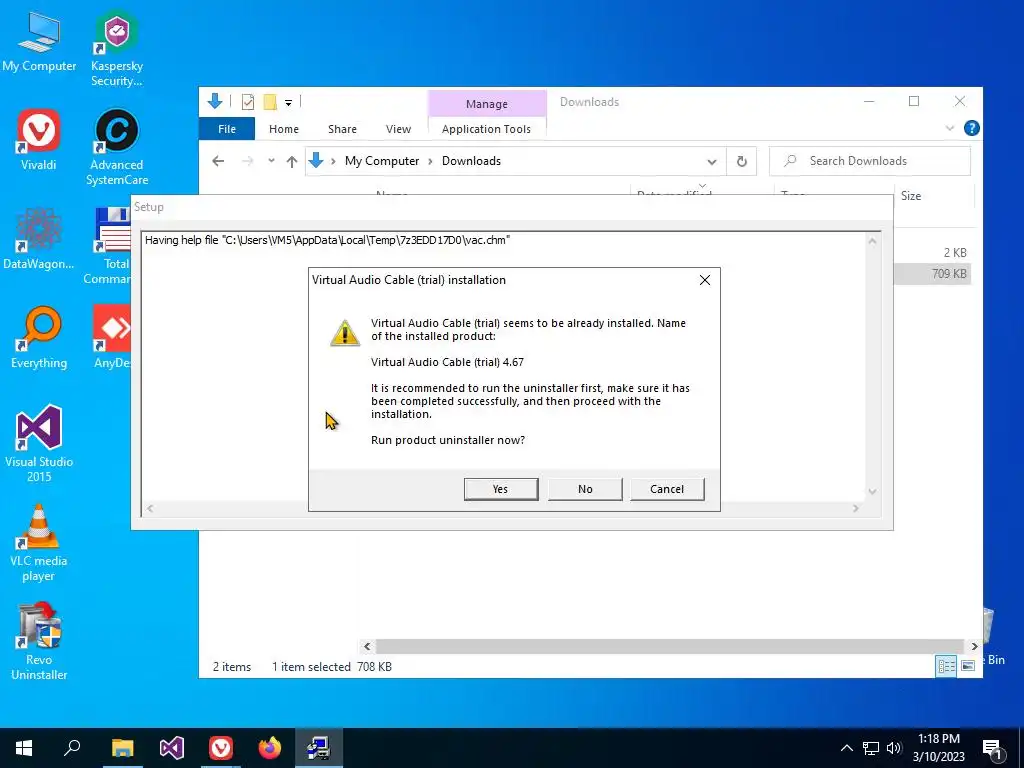Go up one folder level
This screenshot has height=768, width=1024.
292,161
